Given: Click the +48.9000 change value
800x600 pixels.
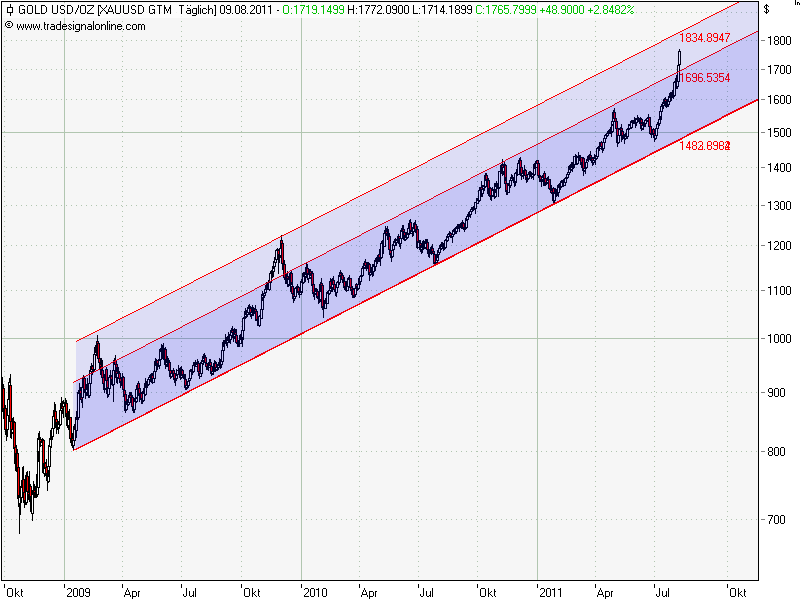Looking at the screenshot, I should point(562,10).
